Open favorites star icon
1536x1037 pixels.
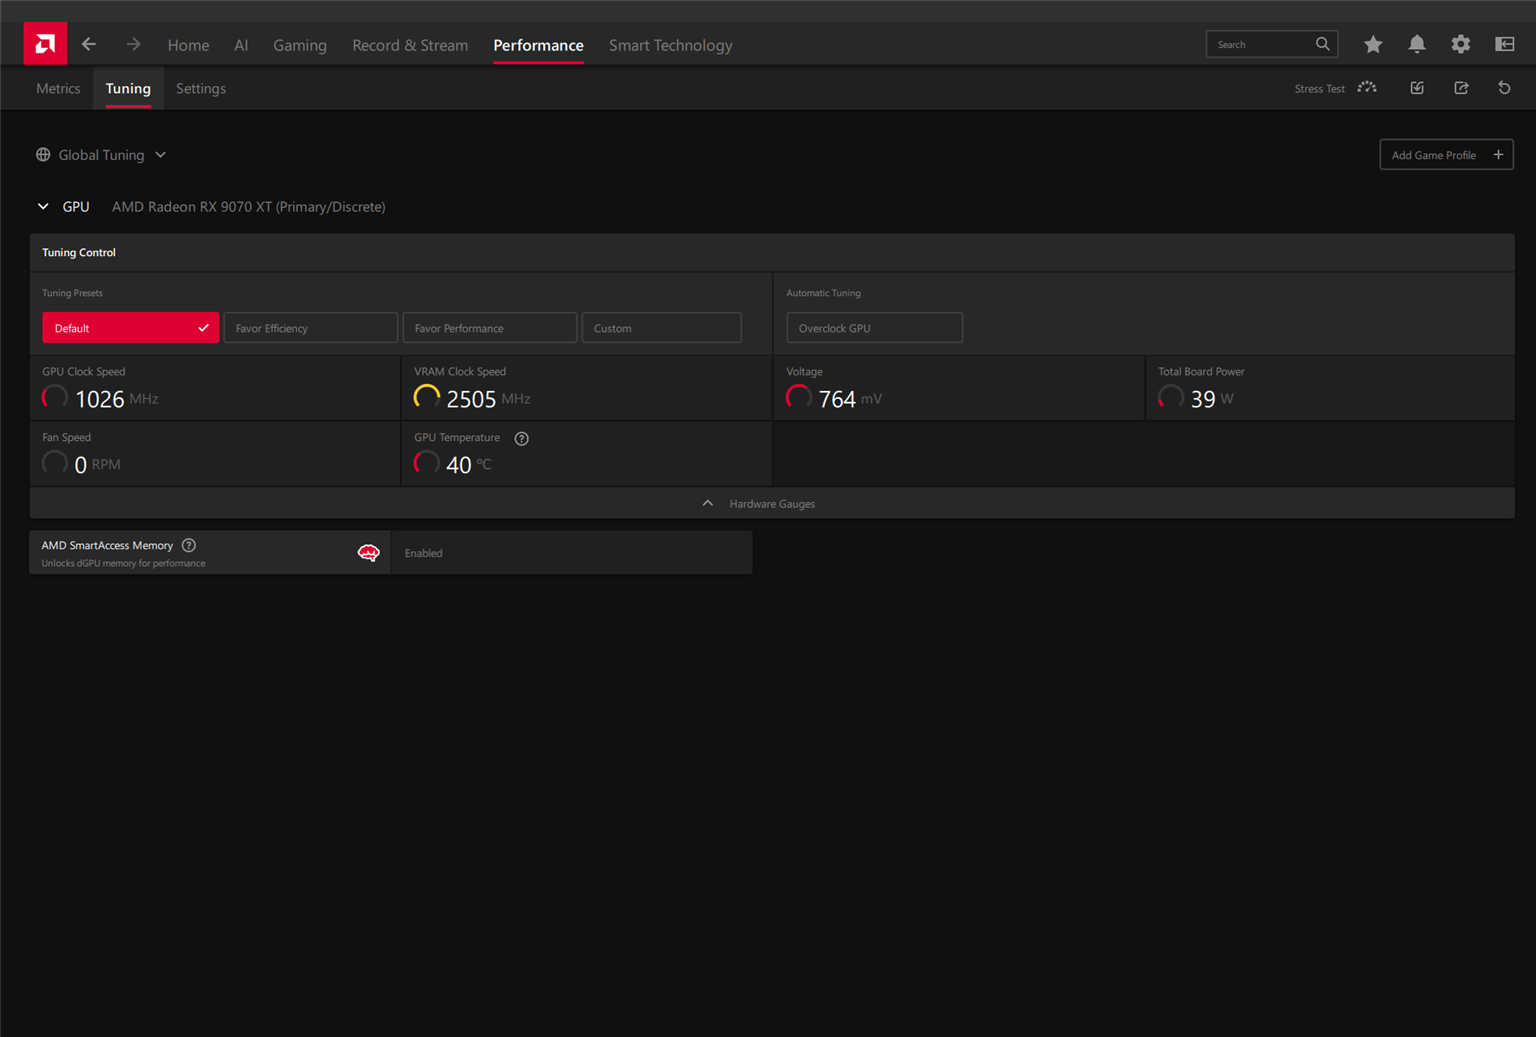[1373, 44]
